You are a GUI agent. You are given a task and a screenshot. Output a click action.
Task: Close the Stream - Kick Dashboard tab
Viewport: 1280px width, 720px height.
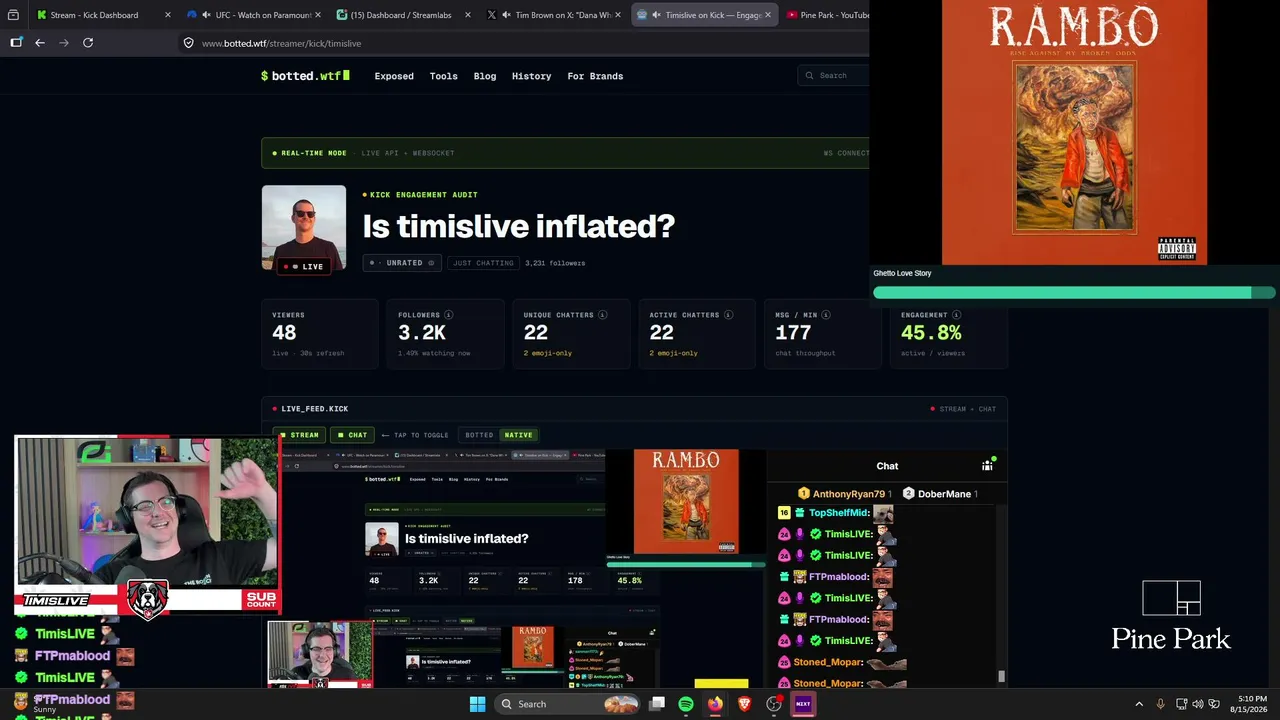click(x=167, y=15)
